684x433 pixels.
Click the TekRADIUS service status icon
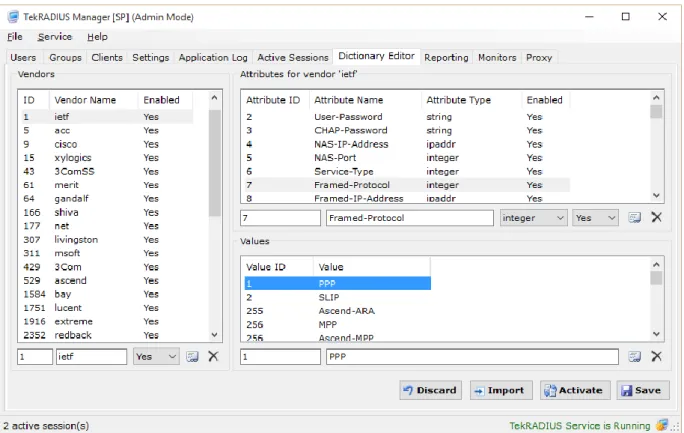pos(662,424)
